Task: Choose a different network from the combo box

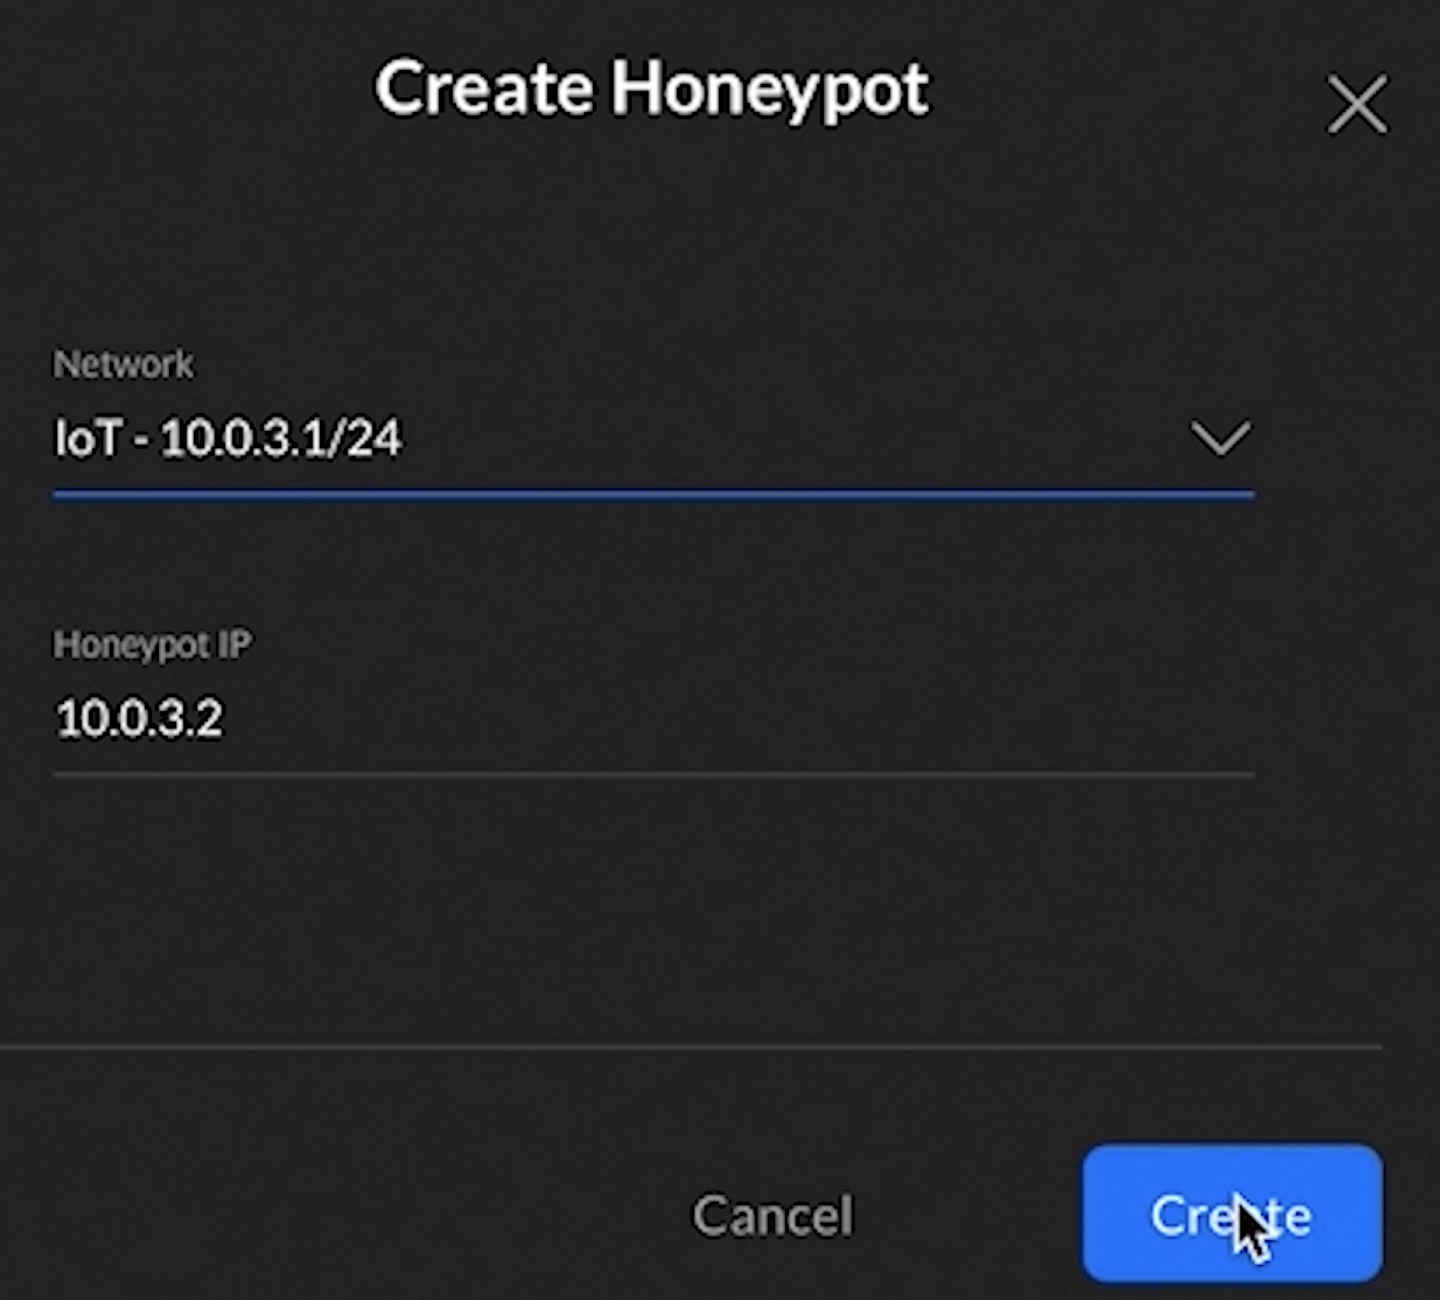Action: tap(653, 439)
